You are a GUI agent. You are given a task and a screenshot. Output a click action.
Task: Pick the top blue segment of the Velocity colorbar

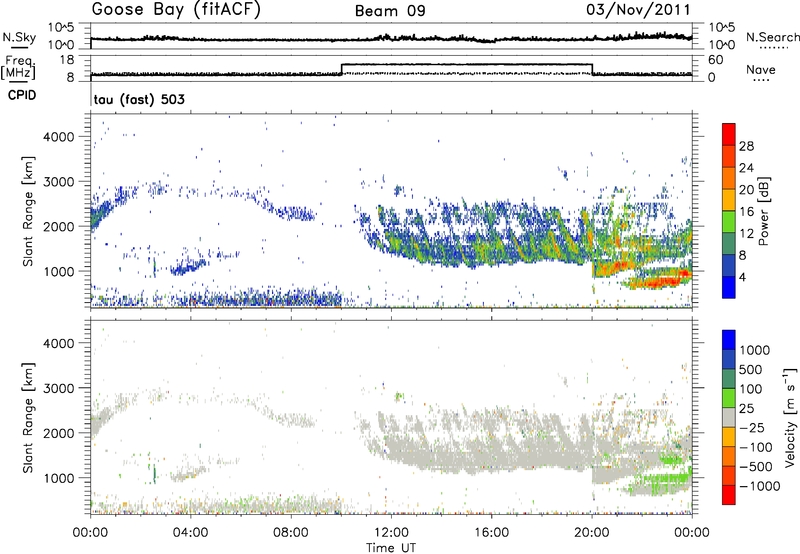click(729, 340)
